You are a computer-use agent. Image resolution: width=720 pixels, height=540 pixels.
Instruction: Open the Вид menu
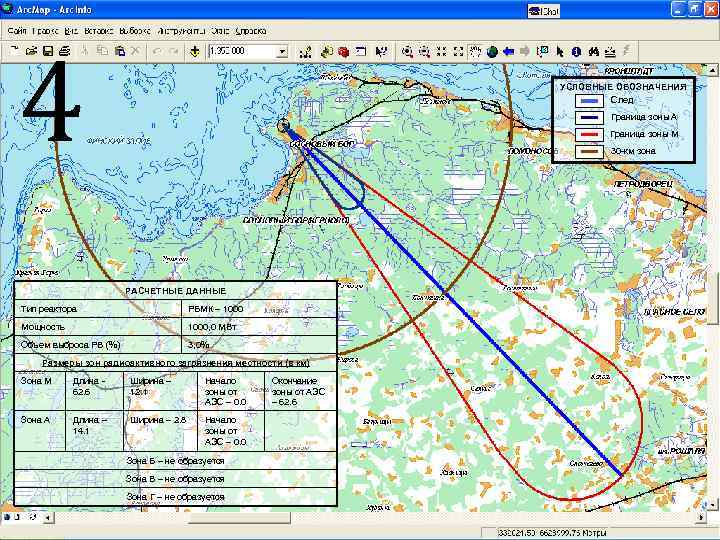coord(71,31)
